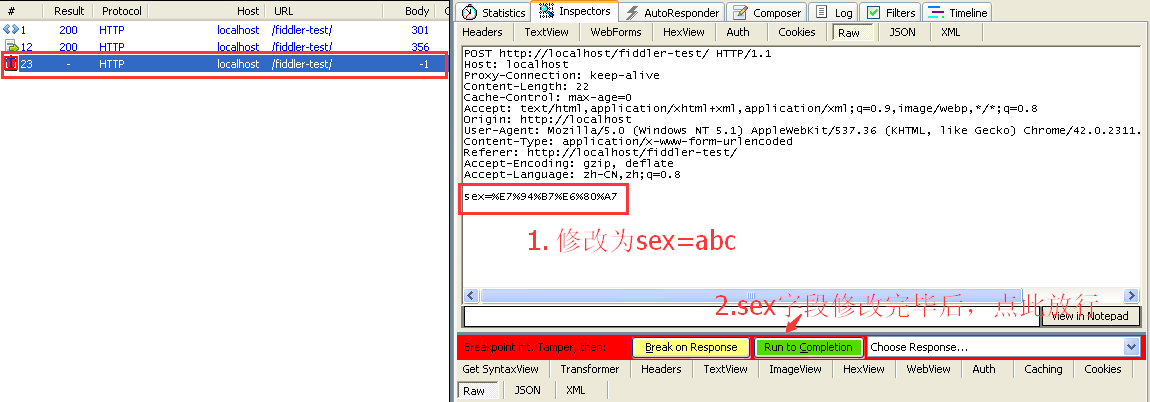Image resolution: width=1150 pixels, height=402 pixels.
Task: Sort sessions by the # column header
Action: tap(22, 11)
